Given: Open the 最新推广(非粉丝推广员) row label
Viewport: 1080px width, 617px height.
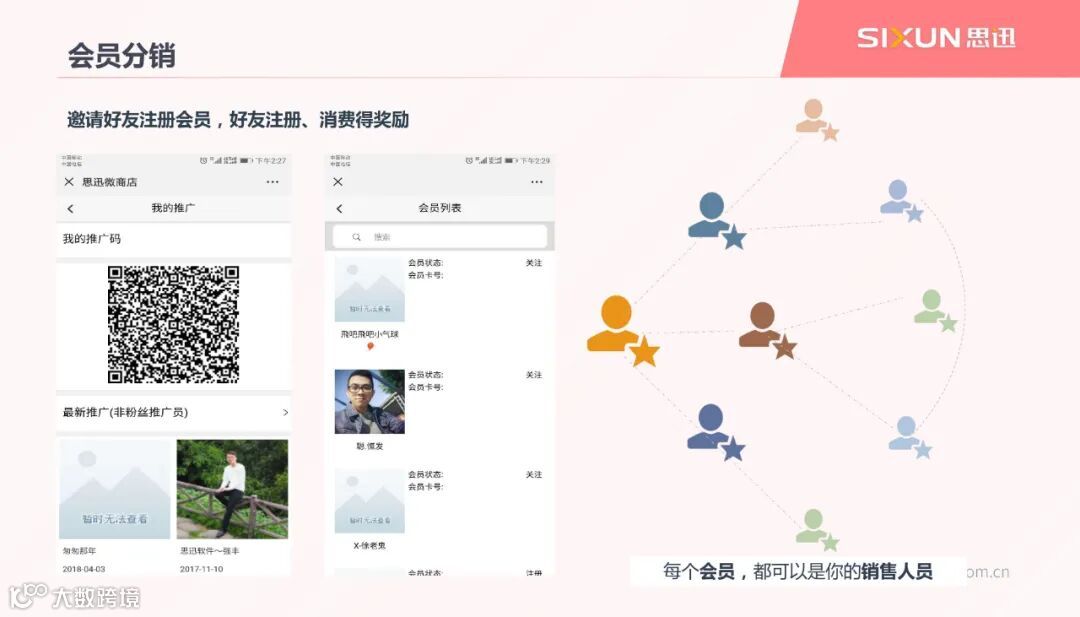Looking at the screenshot, I should tap(125, 412).
